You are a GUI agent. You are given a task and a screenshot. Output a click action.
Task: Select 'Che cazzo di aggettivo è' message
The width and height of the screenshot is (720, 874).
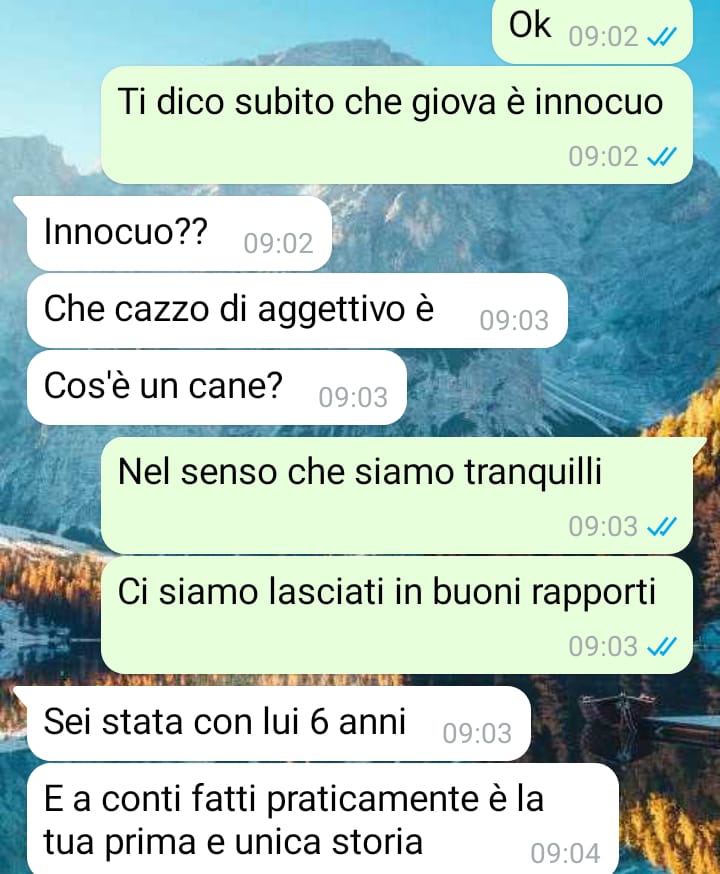(298, 311)
